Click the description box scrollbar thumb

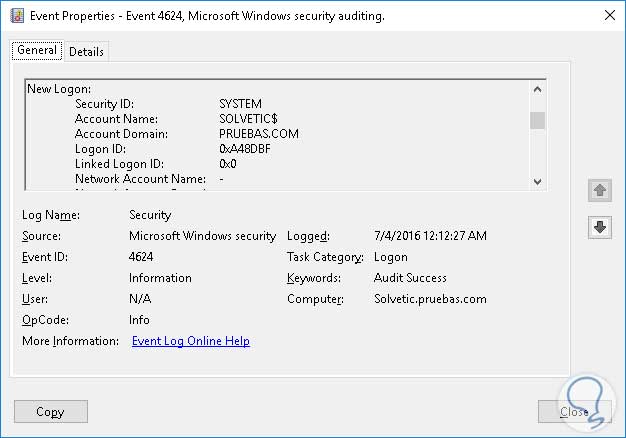(x=537, y=121)
